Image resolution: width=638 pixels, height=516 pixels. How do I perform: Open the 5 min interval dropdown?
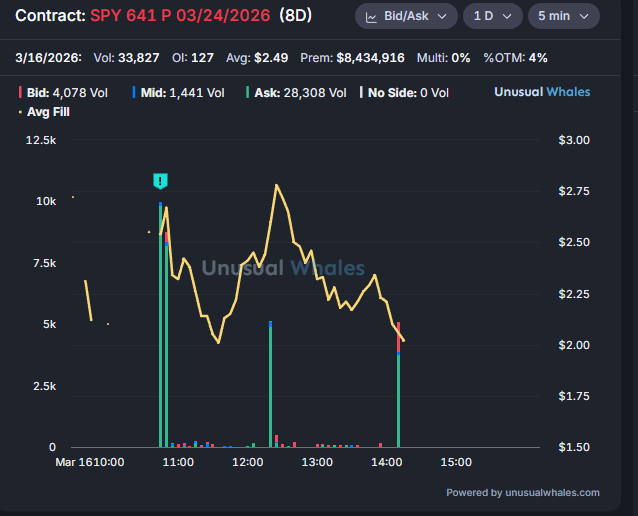(564, 16)
